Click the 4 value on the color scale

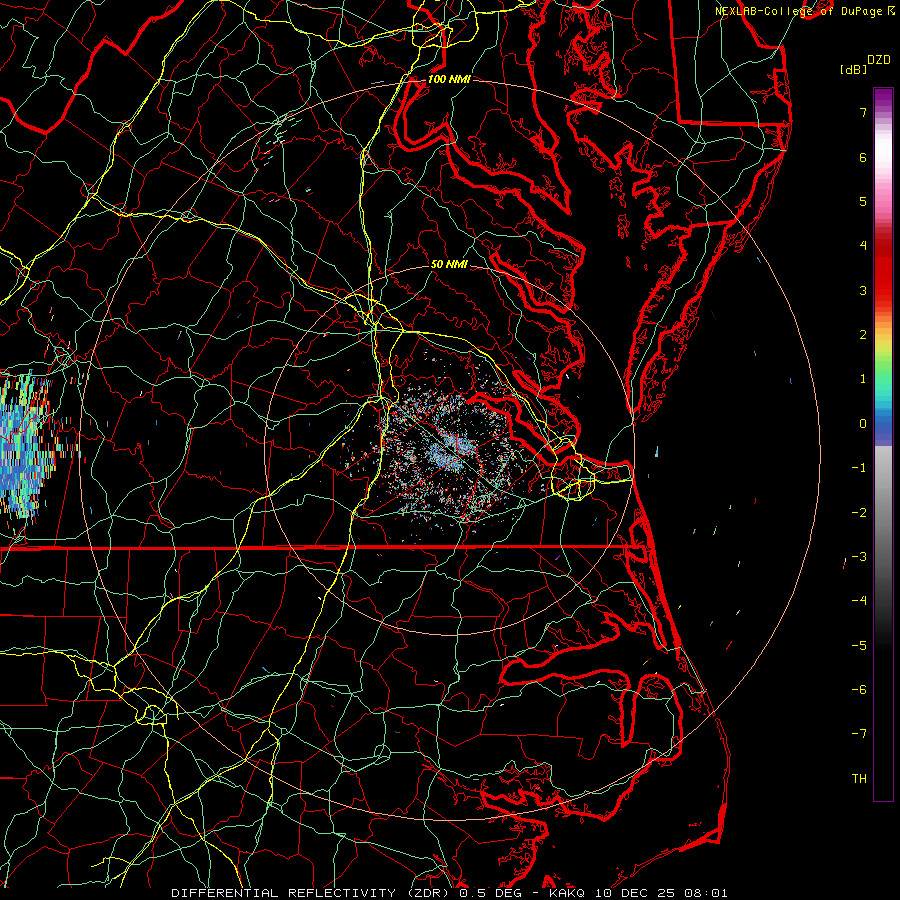[863, 246]
